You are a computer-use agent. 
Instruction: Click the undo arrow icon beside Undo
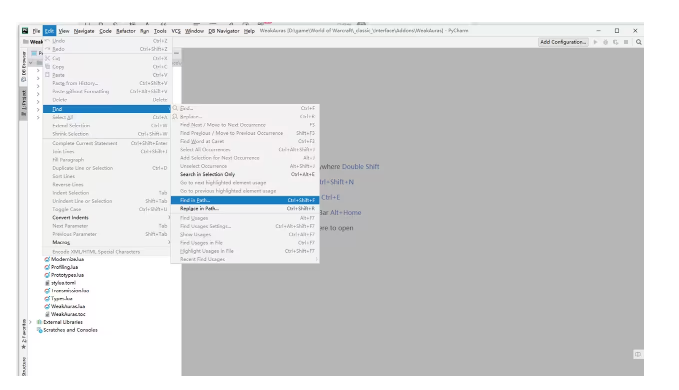(47, 41)
